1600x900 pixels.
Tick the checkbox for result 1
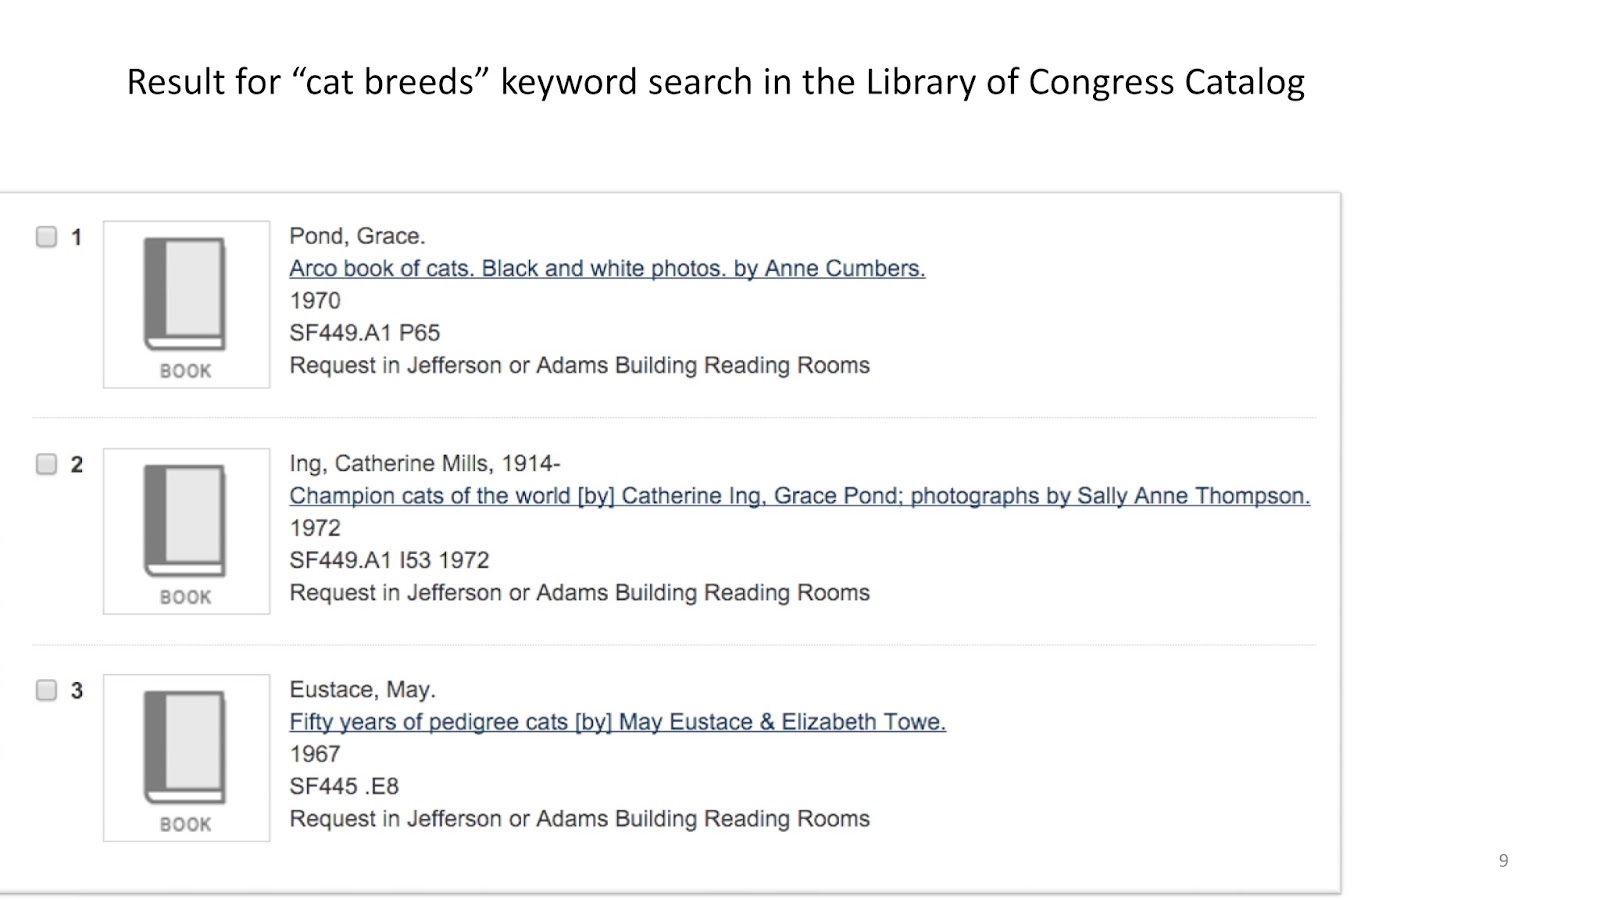click(x=46, y=237)
